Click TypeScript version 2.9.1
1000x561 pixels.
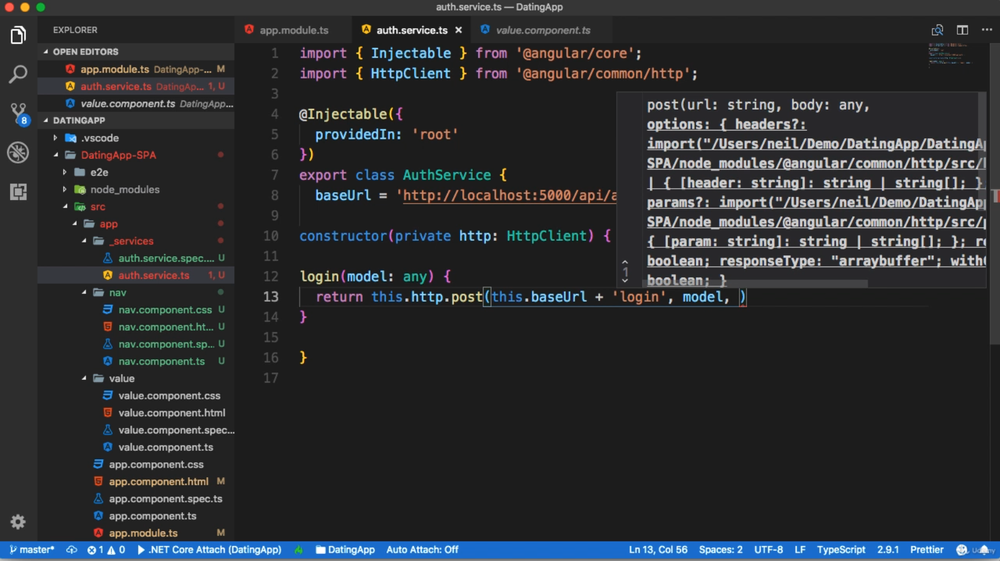click(888, 550)
